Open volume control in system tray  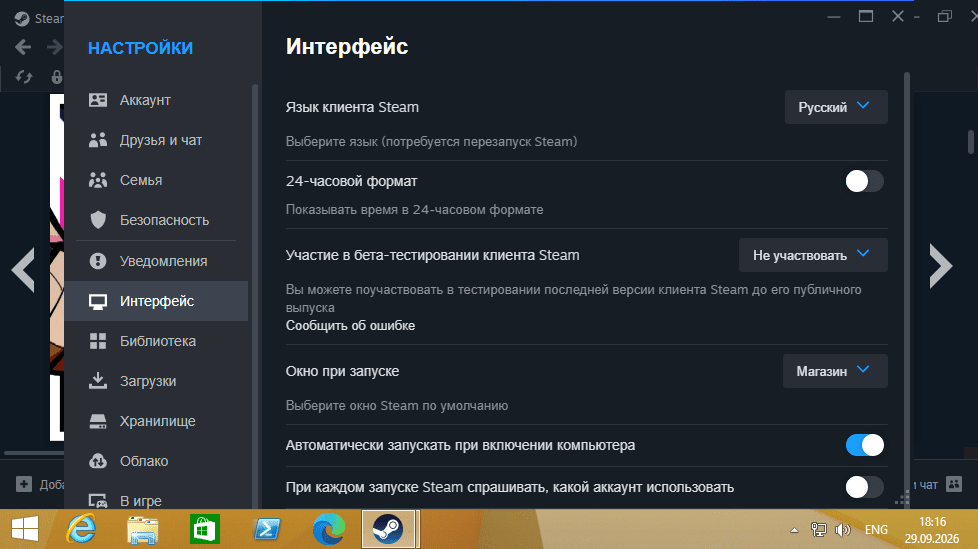pos(843,530)
